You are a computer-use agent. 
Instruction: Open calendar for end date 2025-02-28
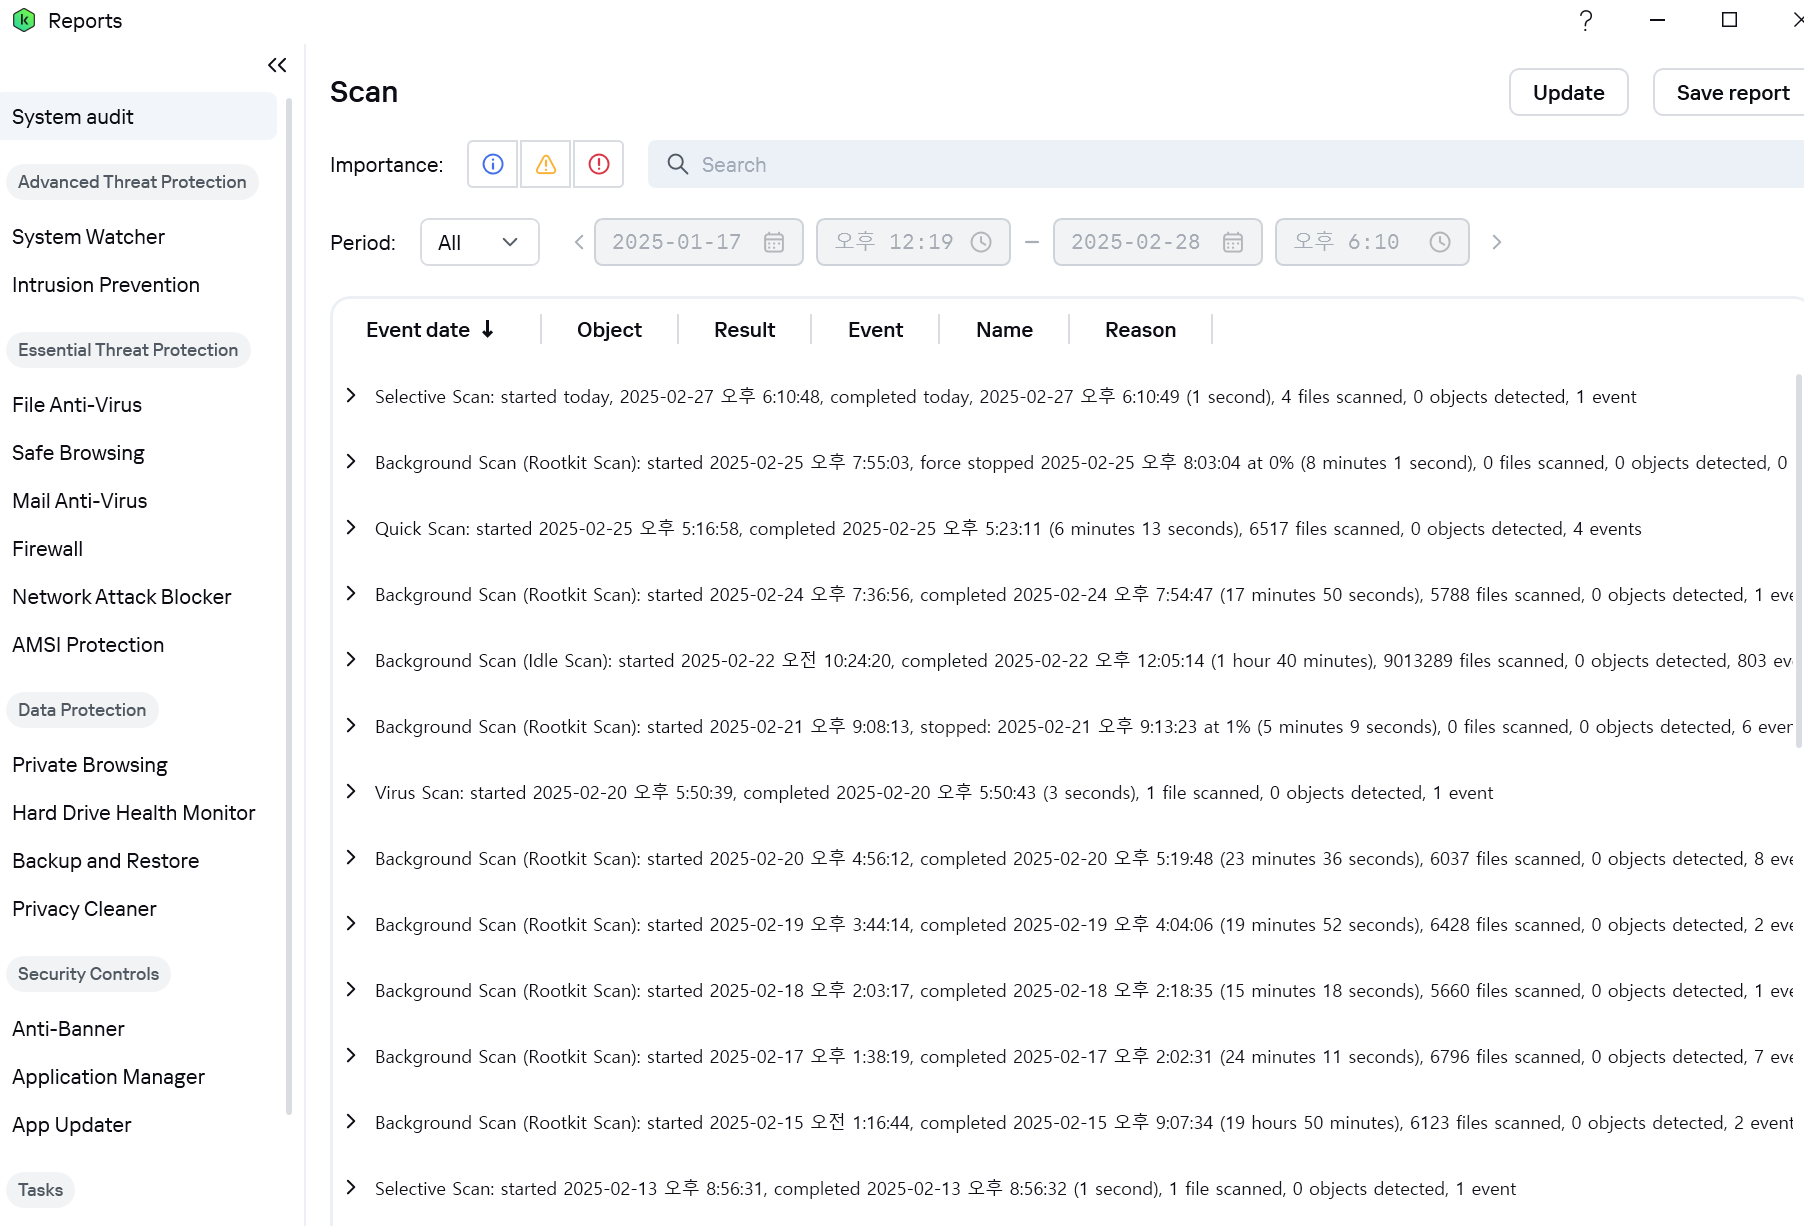tap(1233, 242)
